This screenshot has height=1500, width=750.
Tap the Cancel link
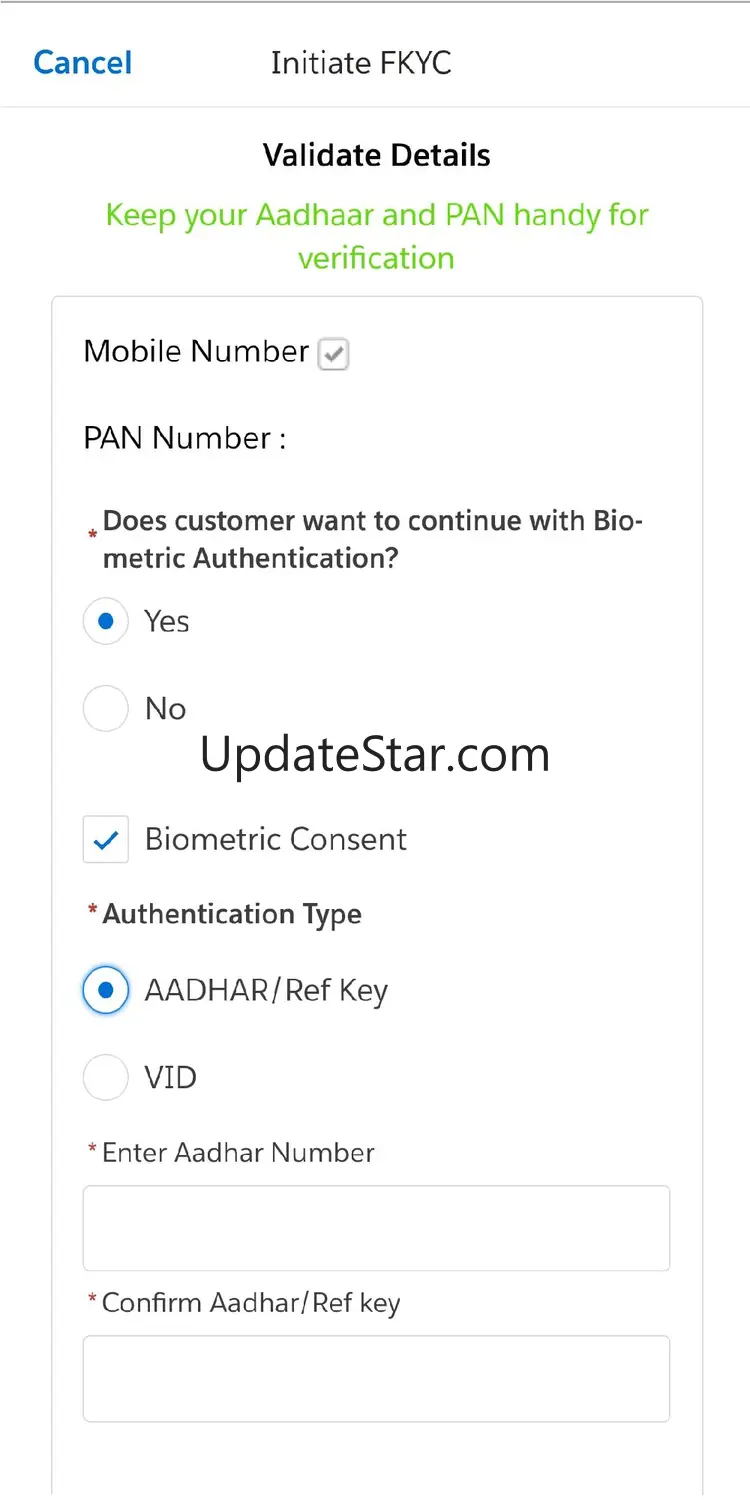[x=82, y=63]
